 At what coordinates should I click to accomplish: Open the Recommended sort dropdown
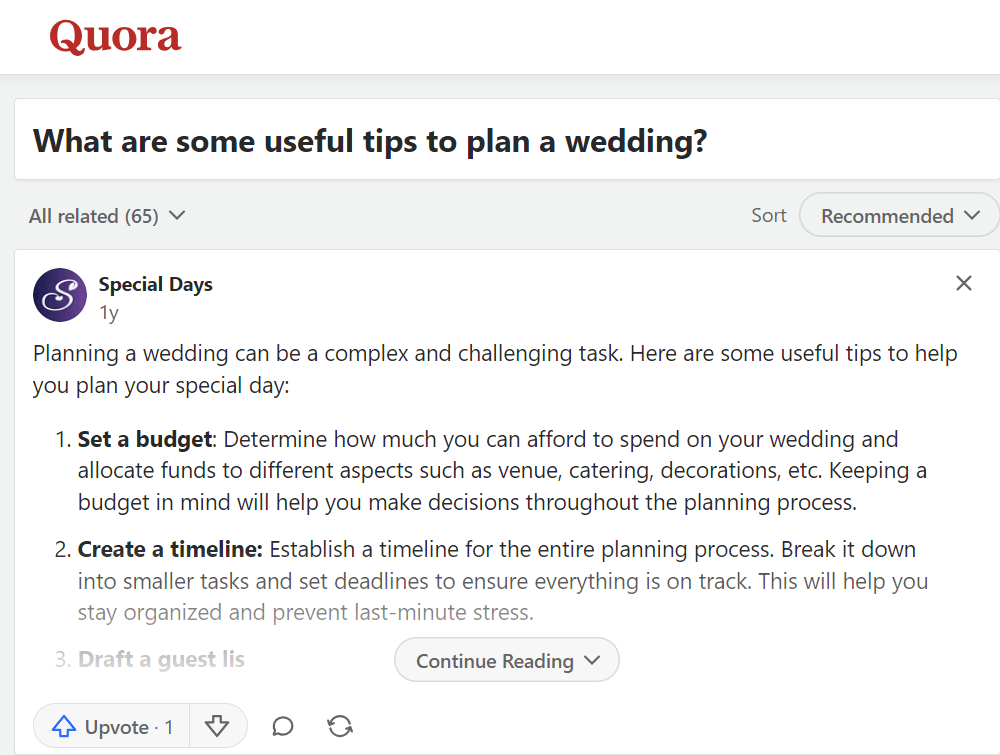click(897, 215)
